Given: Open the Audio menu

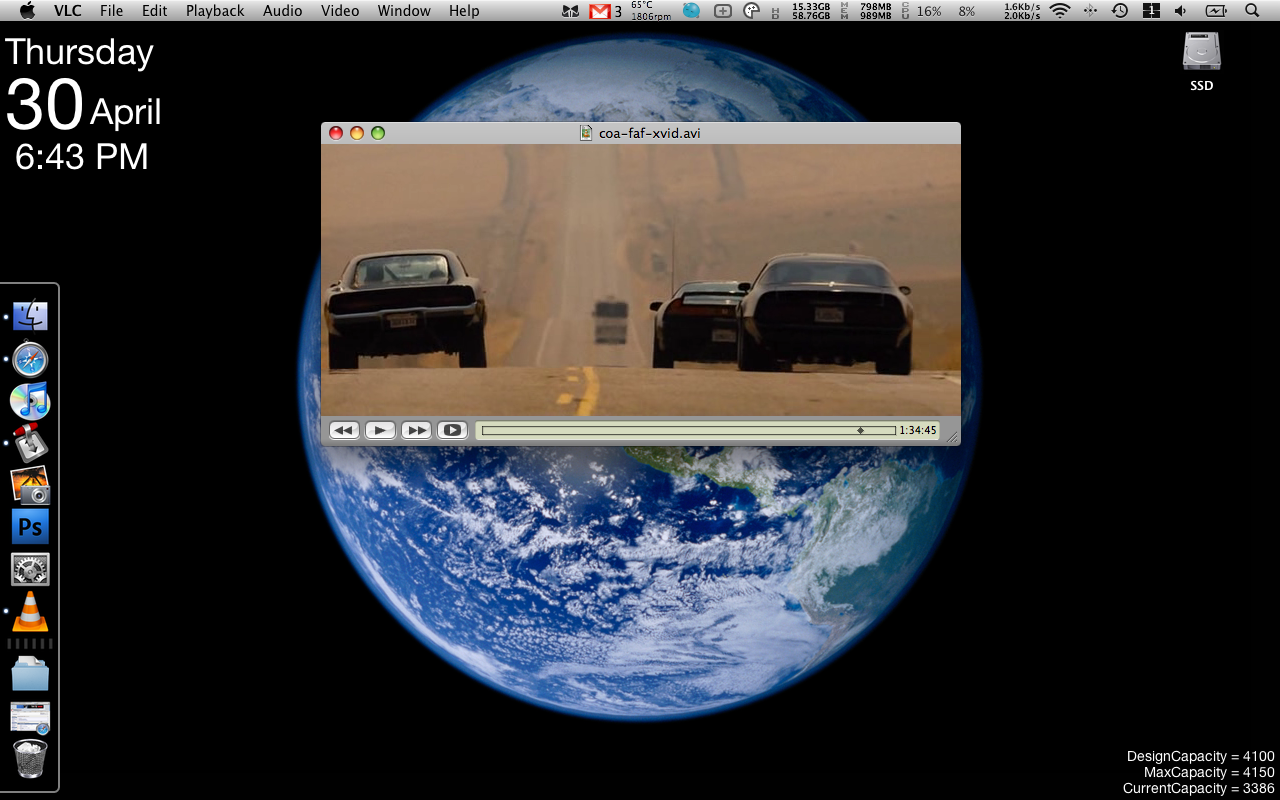Looking at the screenshot, I should (x=283, y=11).
